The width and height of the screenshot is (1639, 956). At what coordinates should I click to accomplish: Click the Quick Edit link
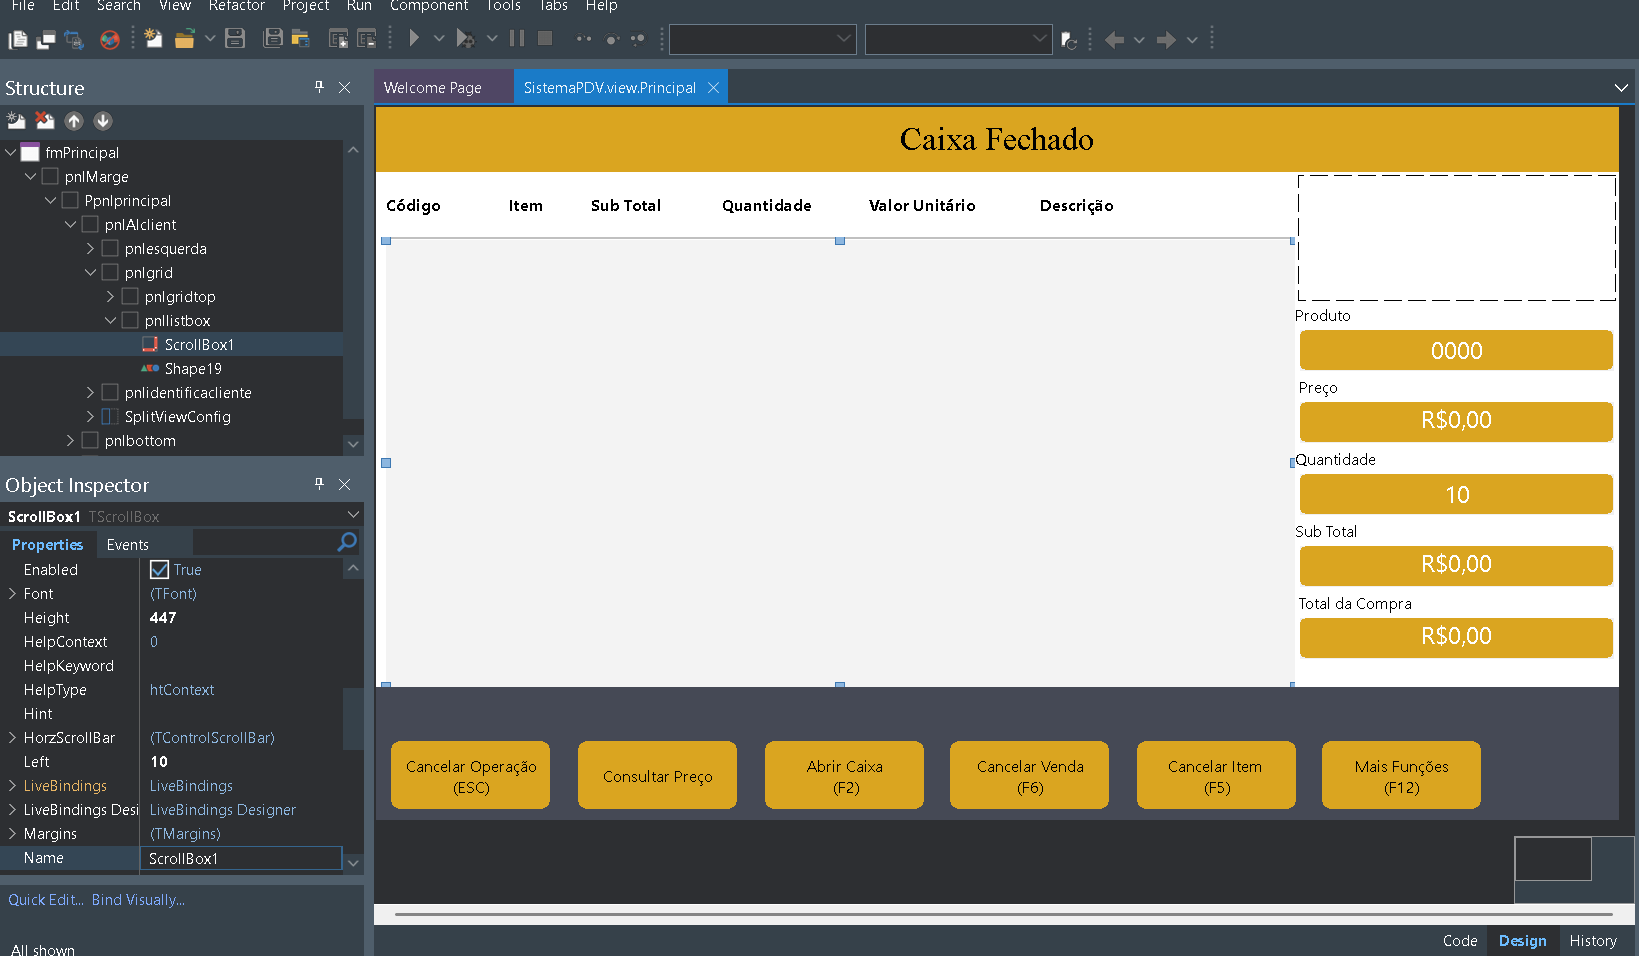click(46, 900)
